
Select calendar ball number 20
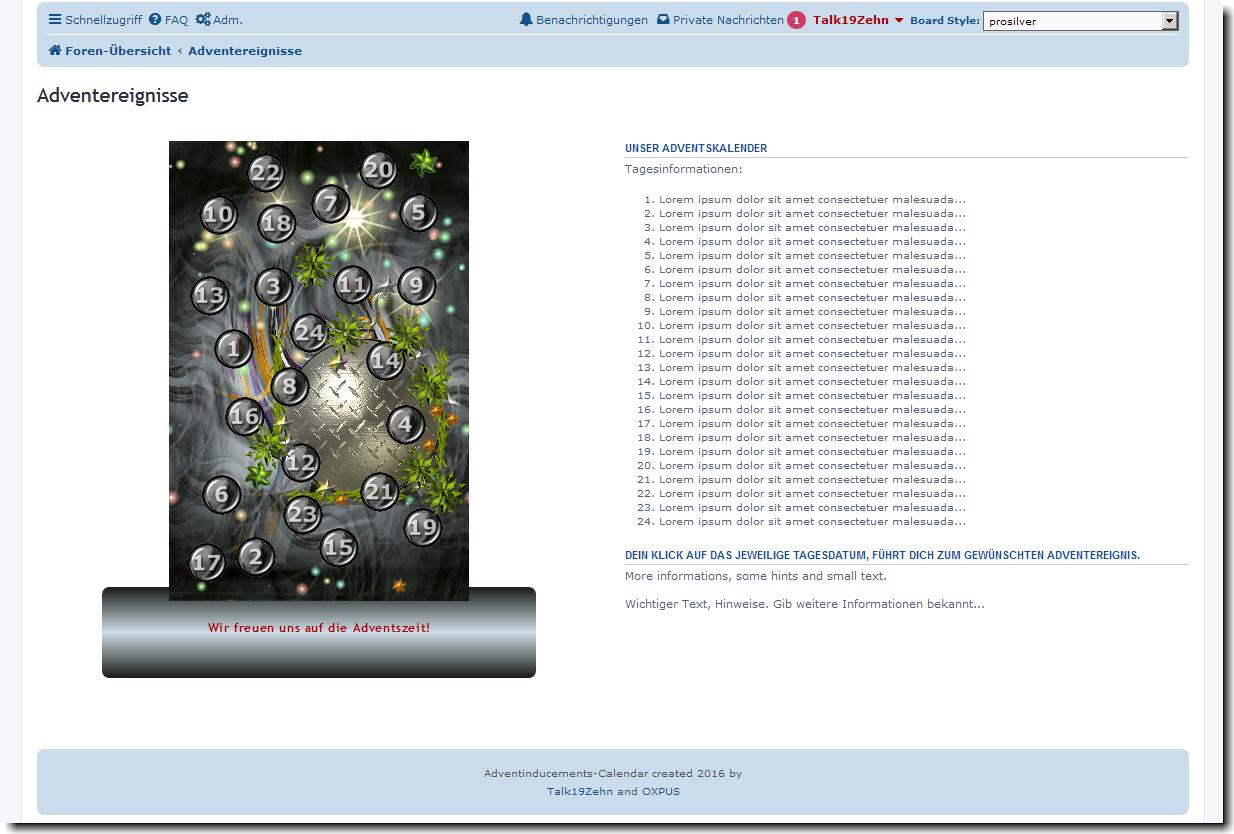pos(379,170)
